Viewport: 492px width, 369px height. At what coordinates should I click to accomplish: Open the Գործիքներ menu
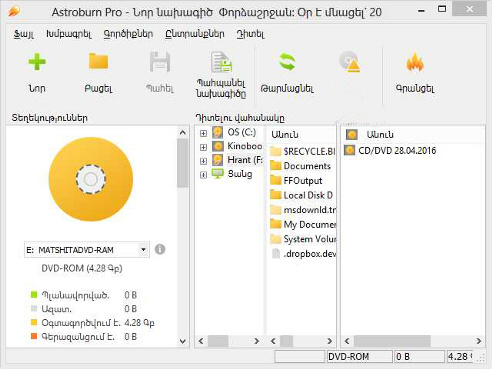pos(128,34)
